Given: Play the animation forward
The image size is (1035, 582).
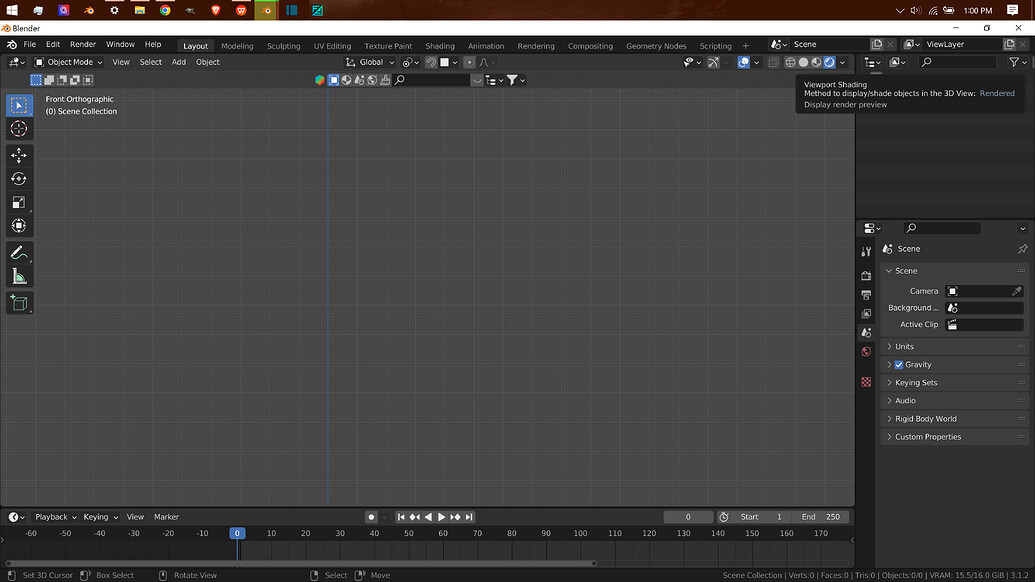Looking at the screenshot, I should [442, 517].
